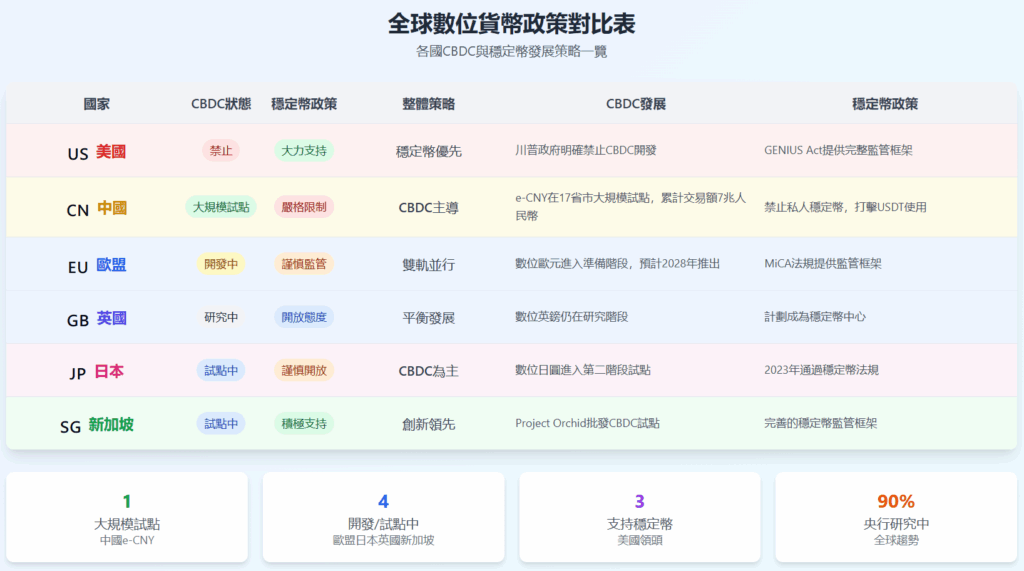Click the 支持穩定幣 summary card showing 3
This screenshot has height=571, width=1024.
click(640, 517)
